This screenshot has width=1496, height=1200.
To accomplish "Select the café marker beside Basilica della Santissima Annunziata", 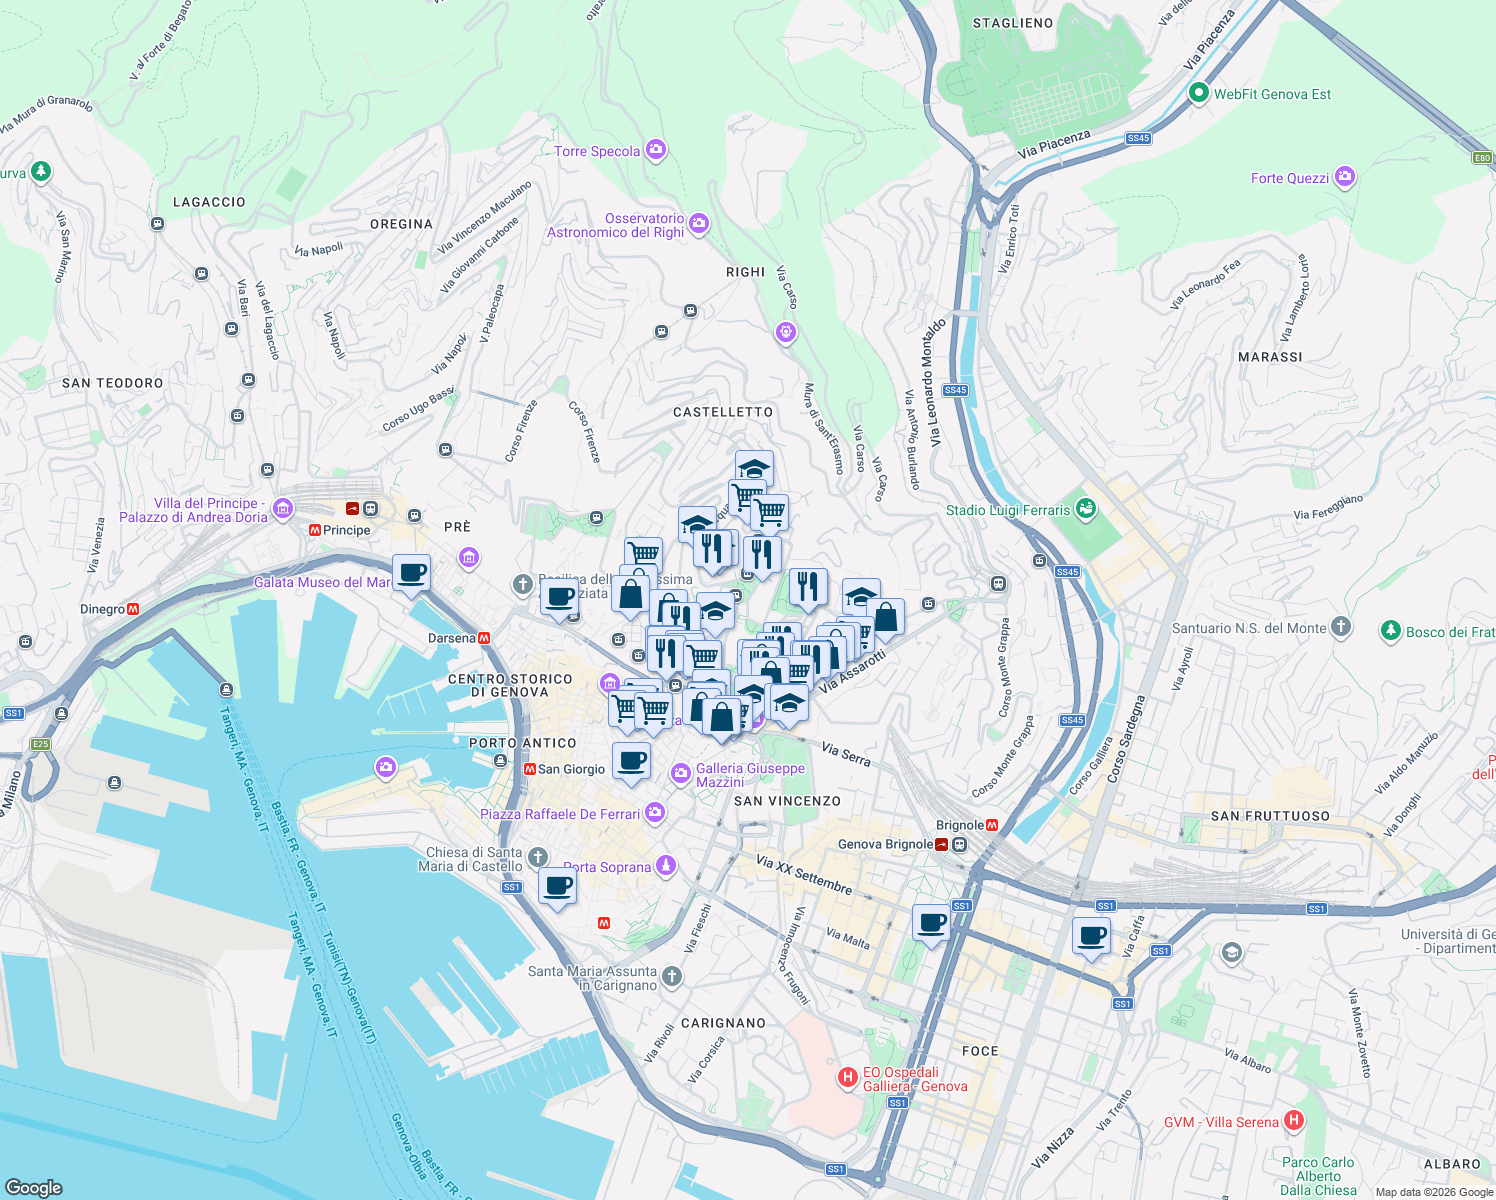I will (x=560, y=598).
